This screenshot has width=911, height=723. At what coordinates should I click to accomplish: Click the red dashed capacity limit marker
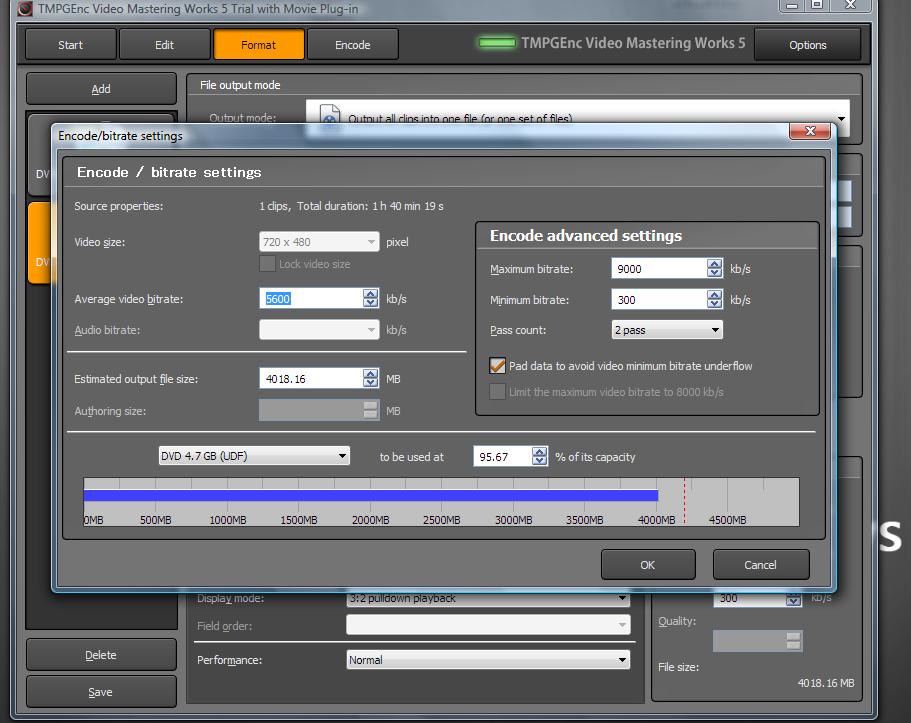(684, 501)
